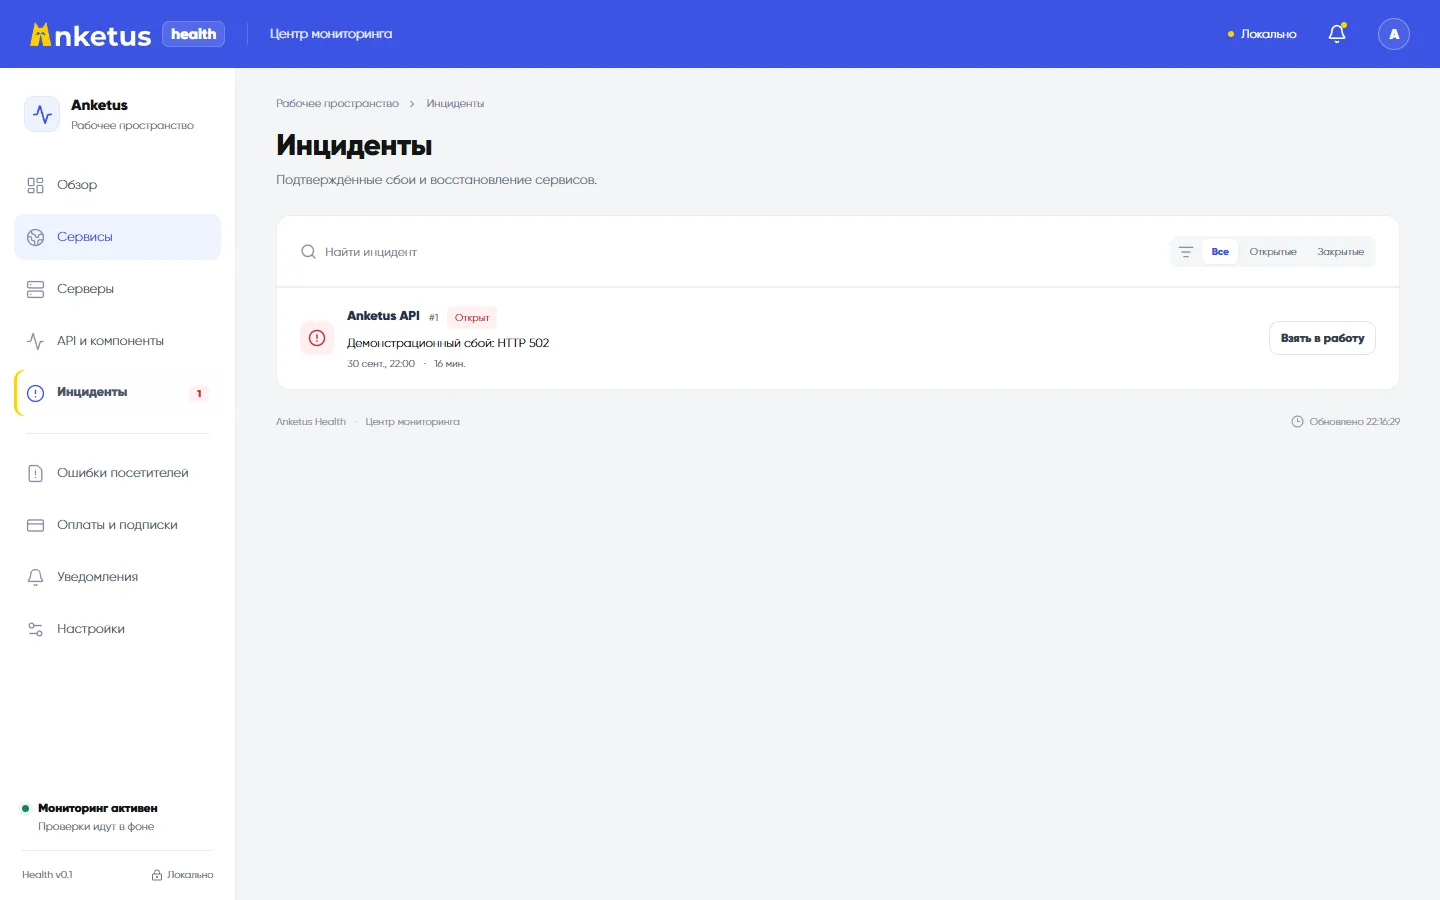
Task: Go to Сервисы section
Action: (x=117, y=237)
